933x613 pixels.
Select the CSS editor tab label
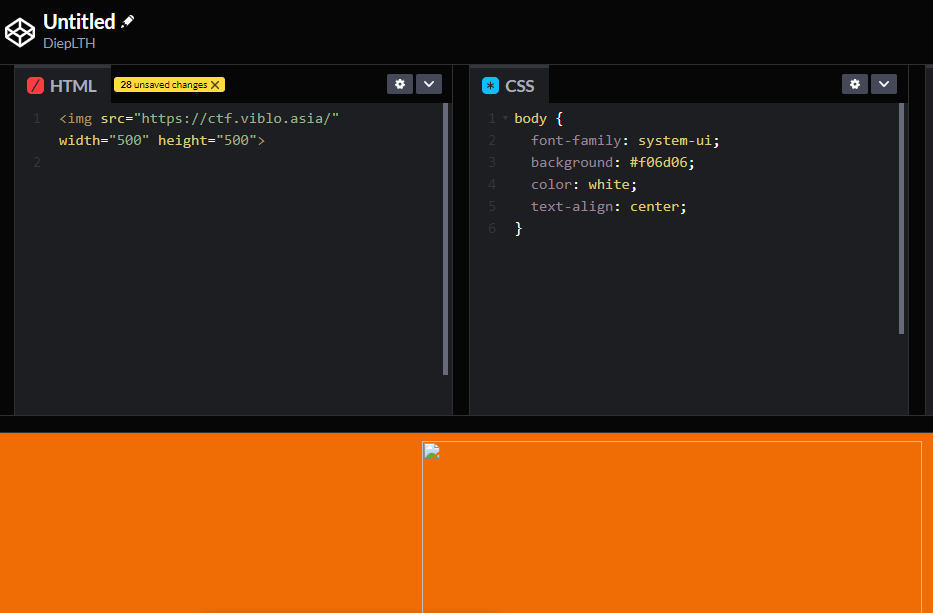(520, 86)
